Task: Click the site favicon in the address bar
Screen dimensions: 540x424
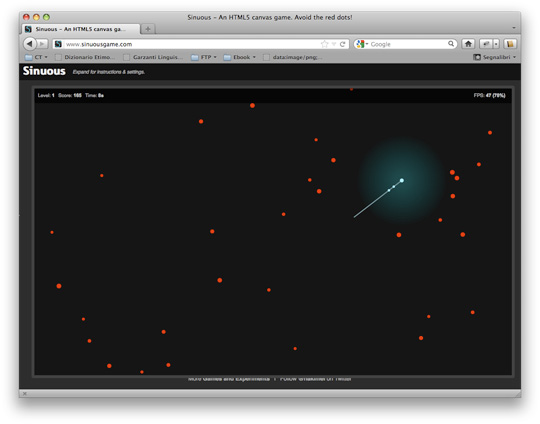Action: click(x=58, y=44)
